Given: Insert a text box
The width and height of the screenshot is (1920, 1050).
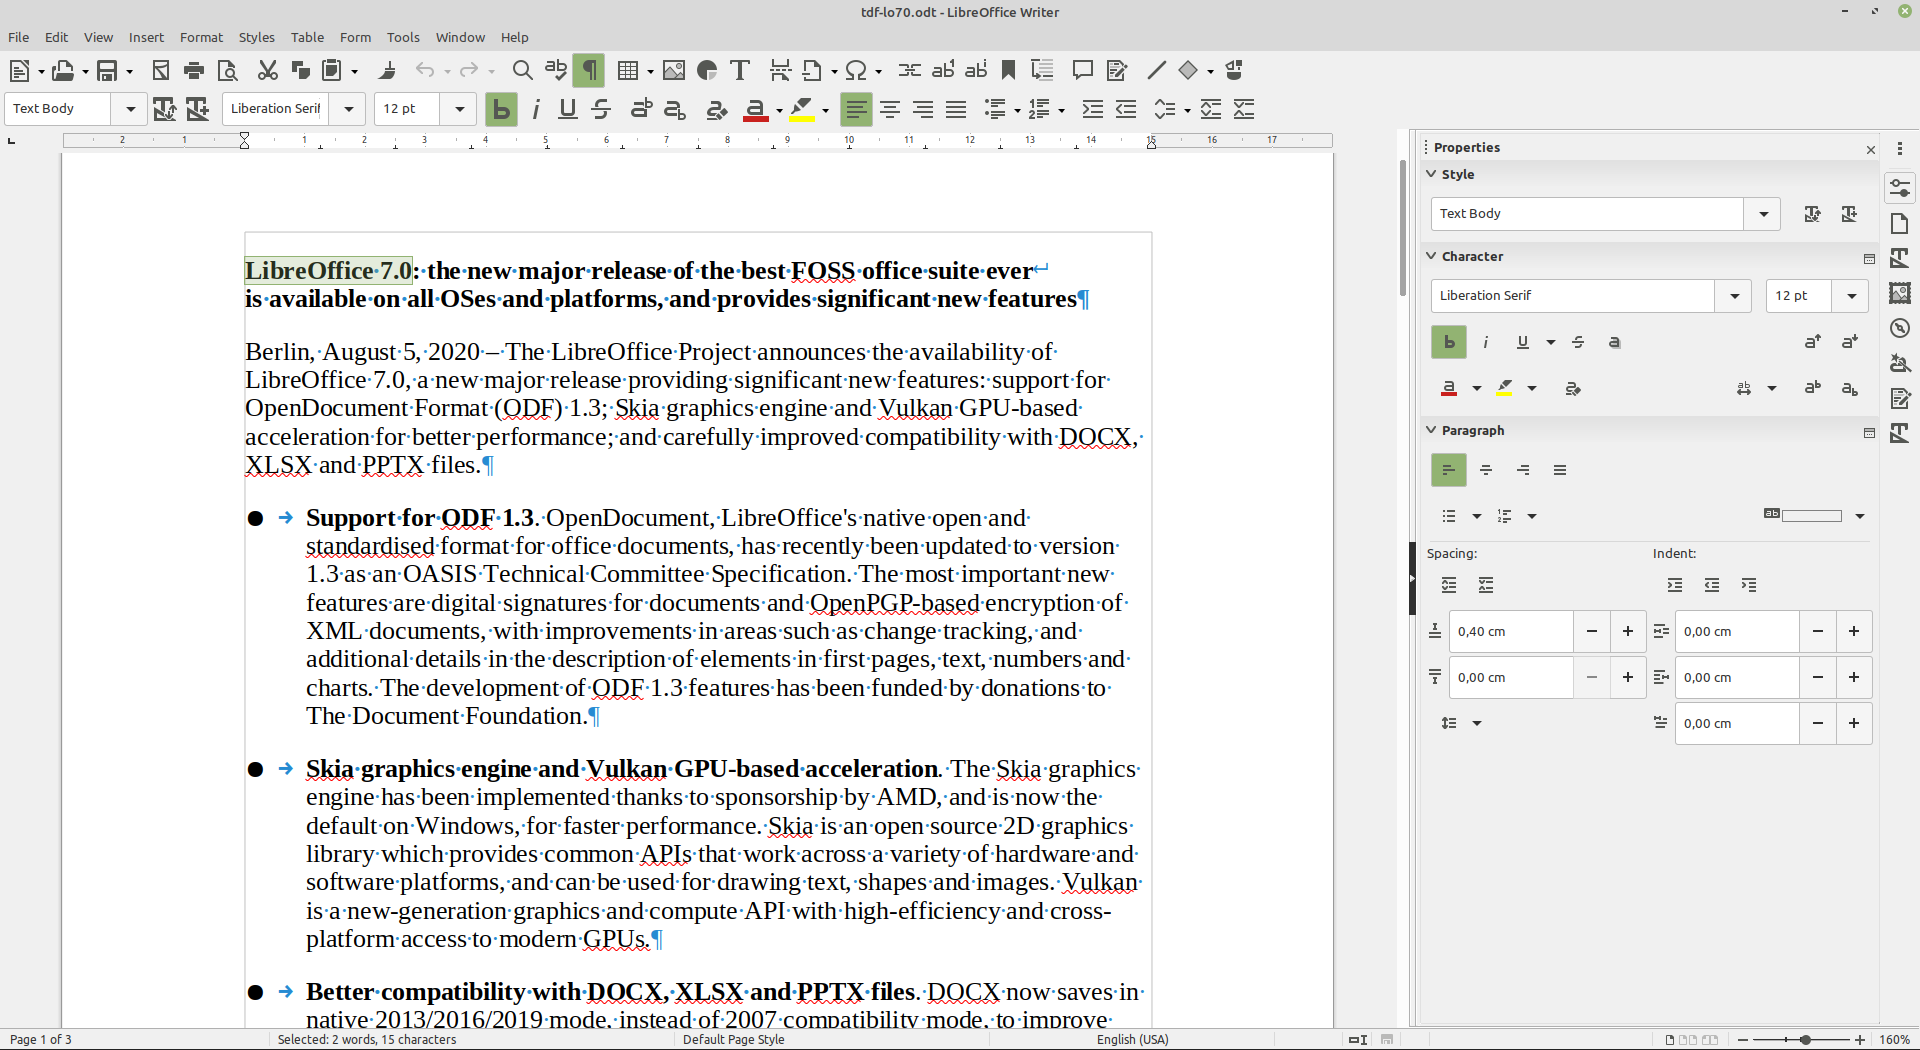Looking at the screenshot, I should point(740,70).
